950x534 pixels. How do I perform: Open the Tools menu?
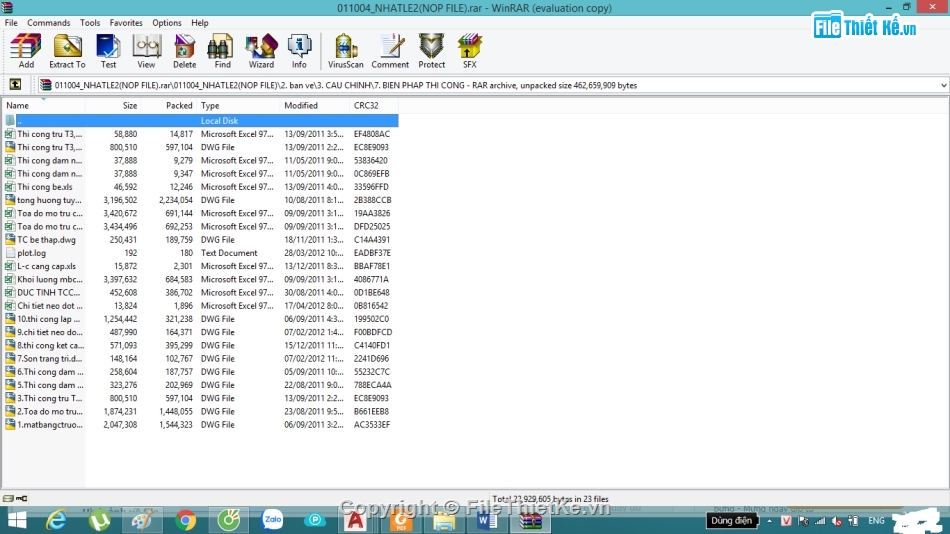point(90,22)
